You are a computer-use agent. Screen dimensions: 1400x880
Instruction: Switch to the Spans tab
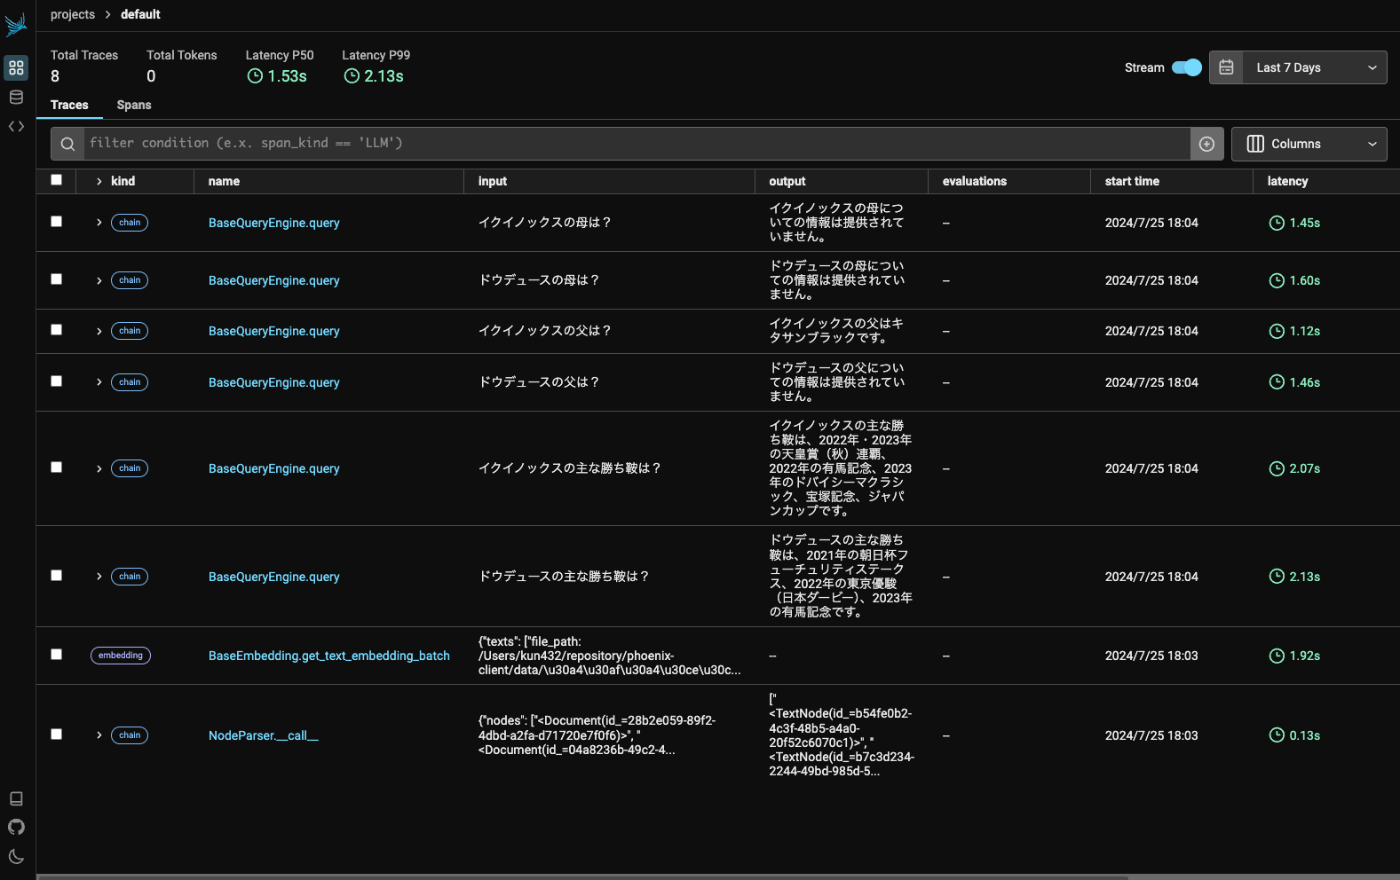click(134, 105)
